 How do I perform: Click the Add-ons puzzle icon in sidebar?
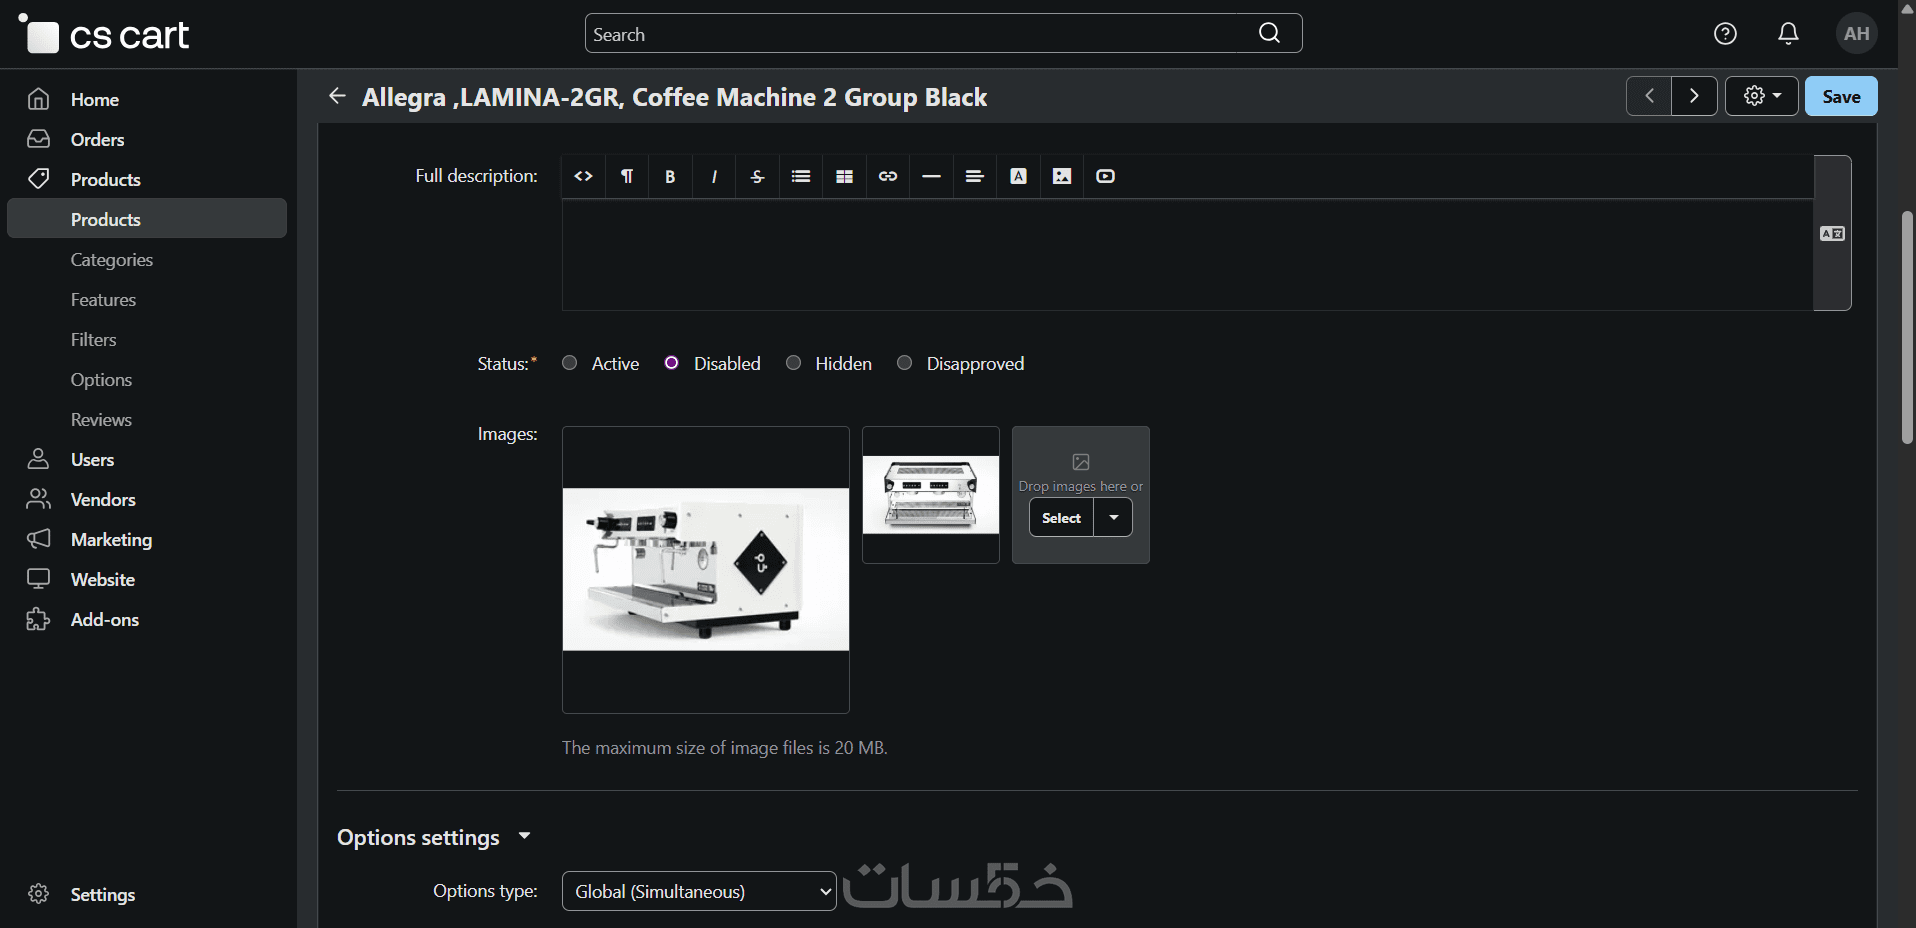[39, 619]
